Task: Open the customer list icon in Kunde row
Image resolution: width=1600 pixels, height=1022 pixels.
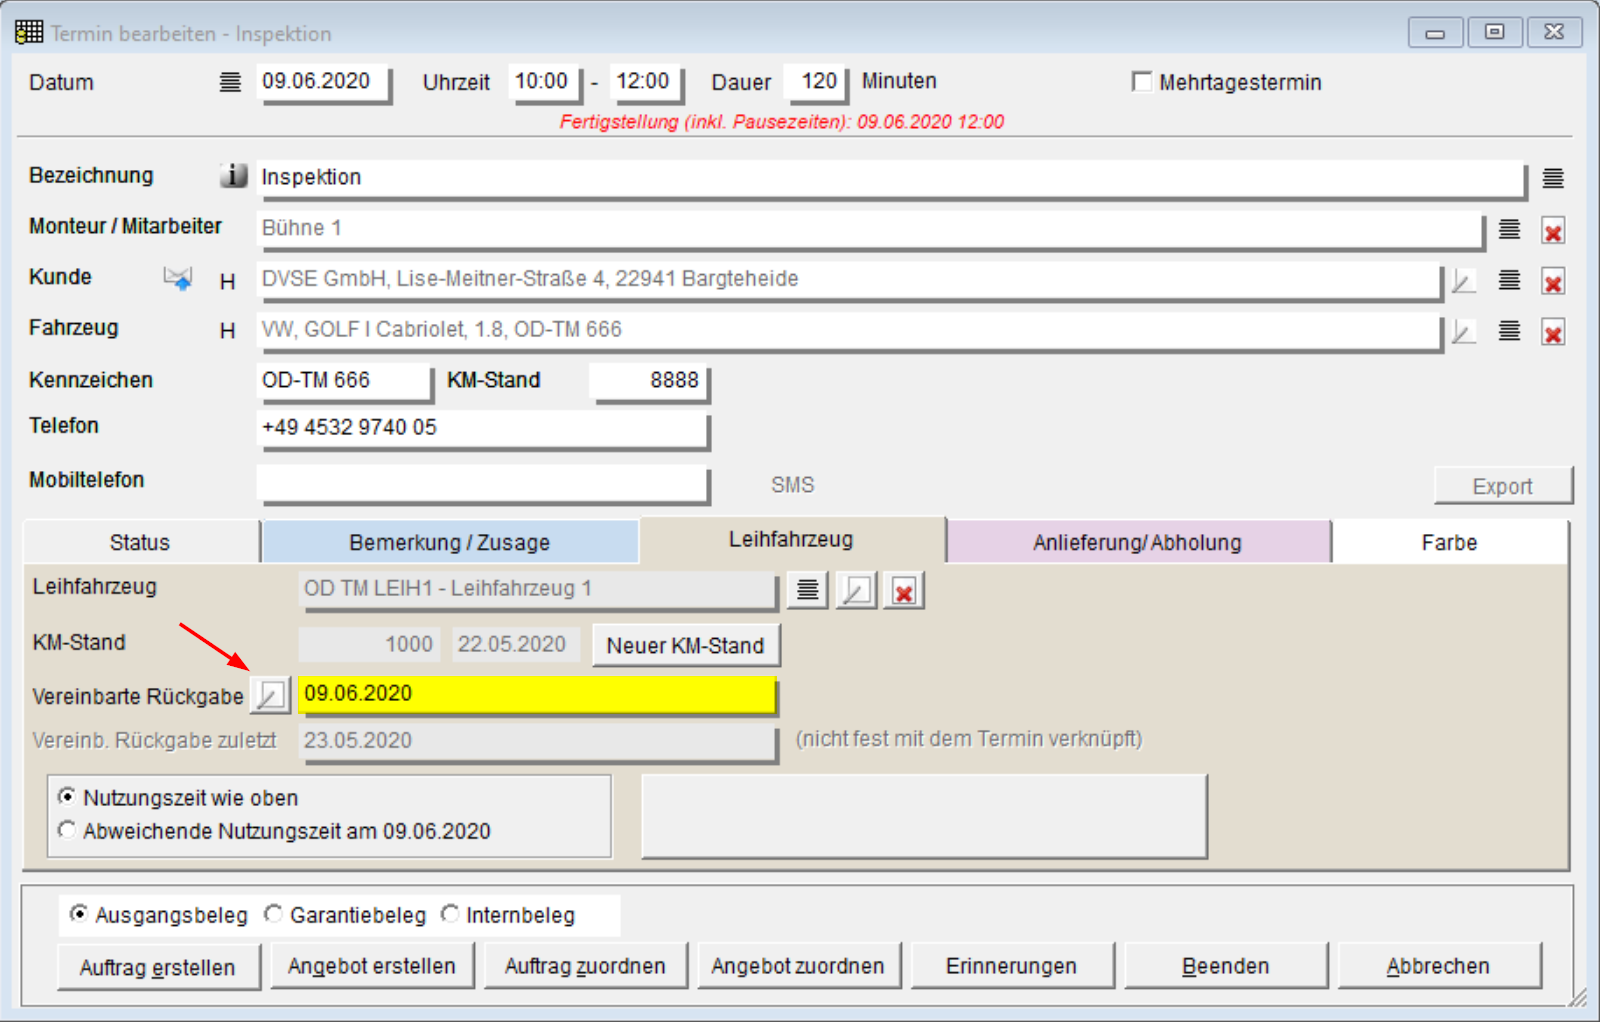Action: (x=1509, y=281)
